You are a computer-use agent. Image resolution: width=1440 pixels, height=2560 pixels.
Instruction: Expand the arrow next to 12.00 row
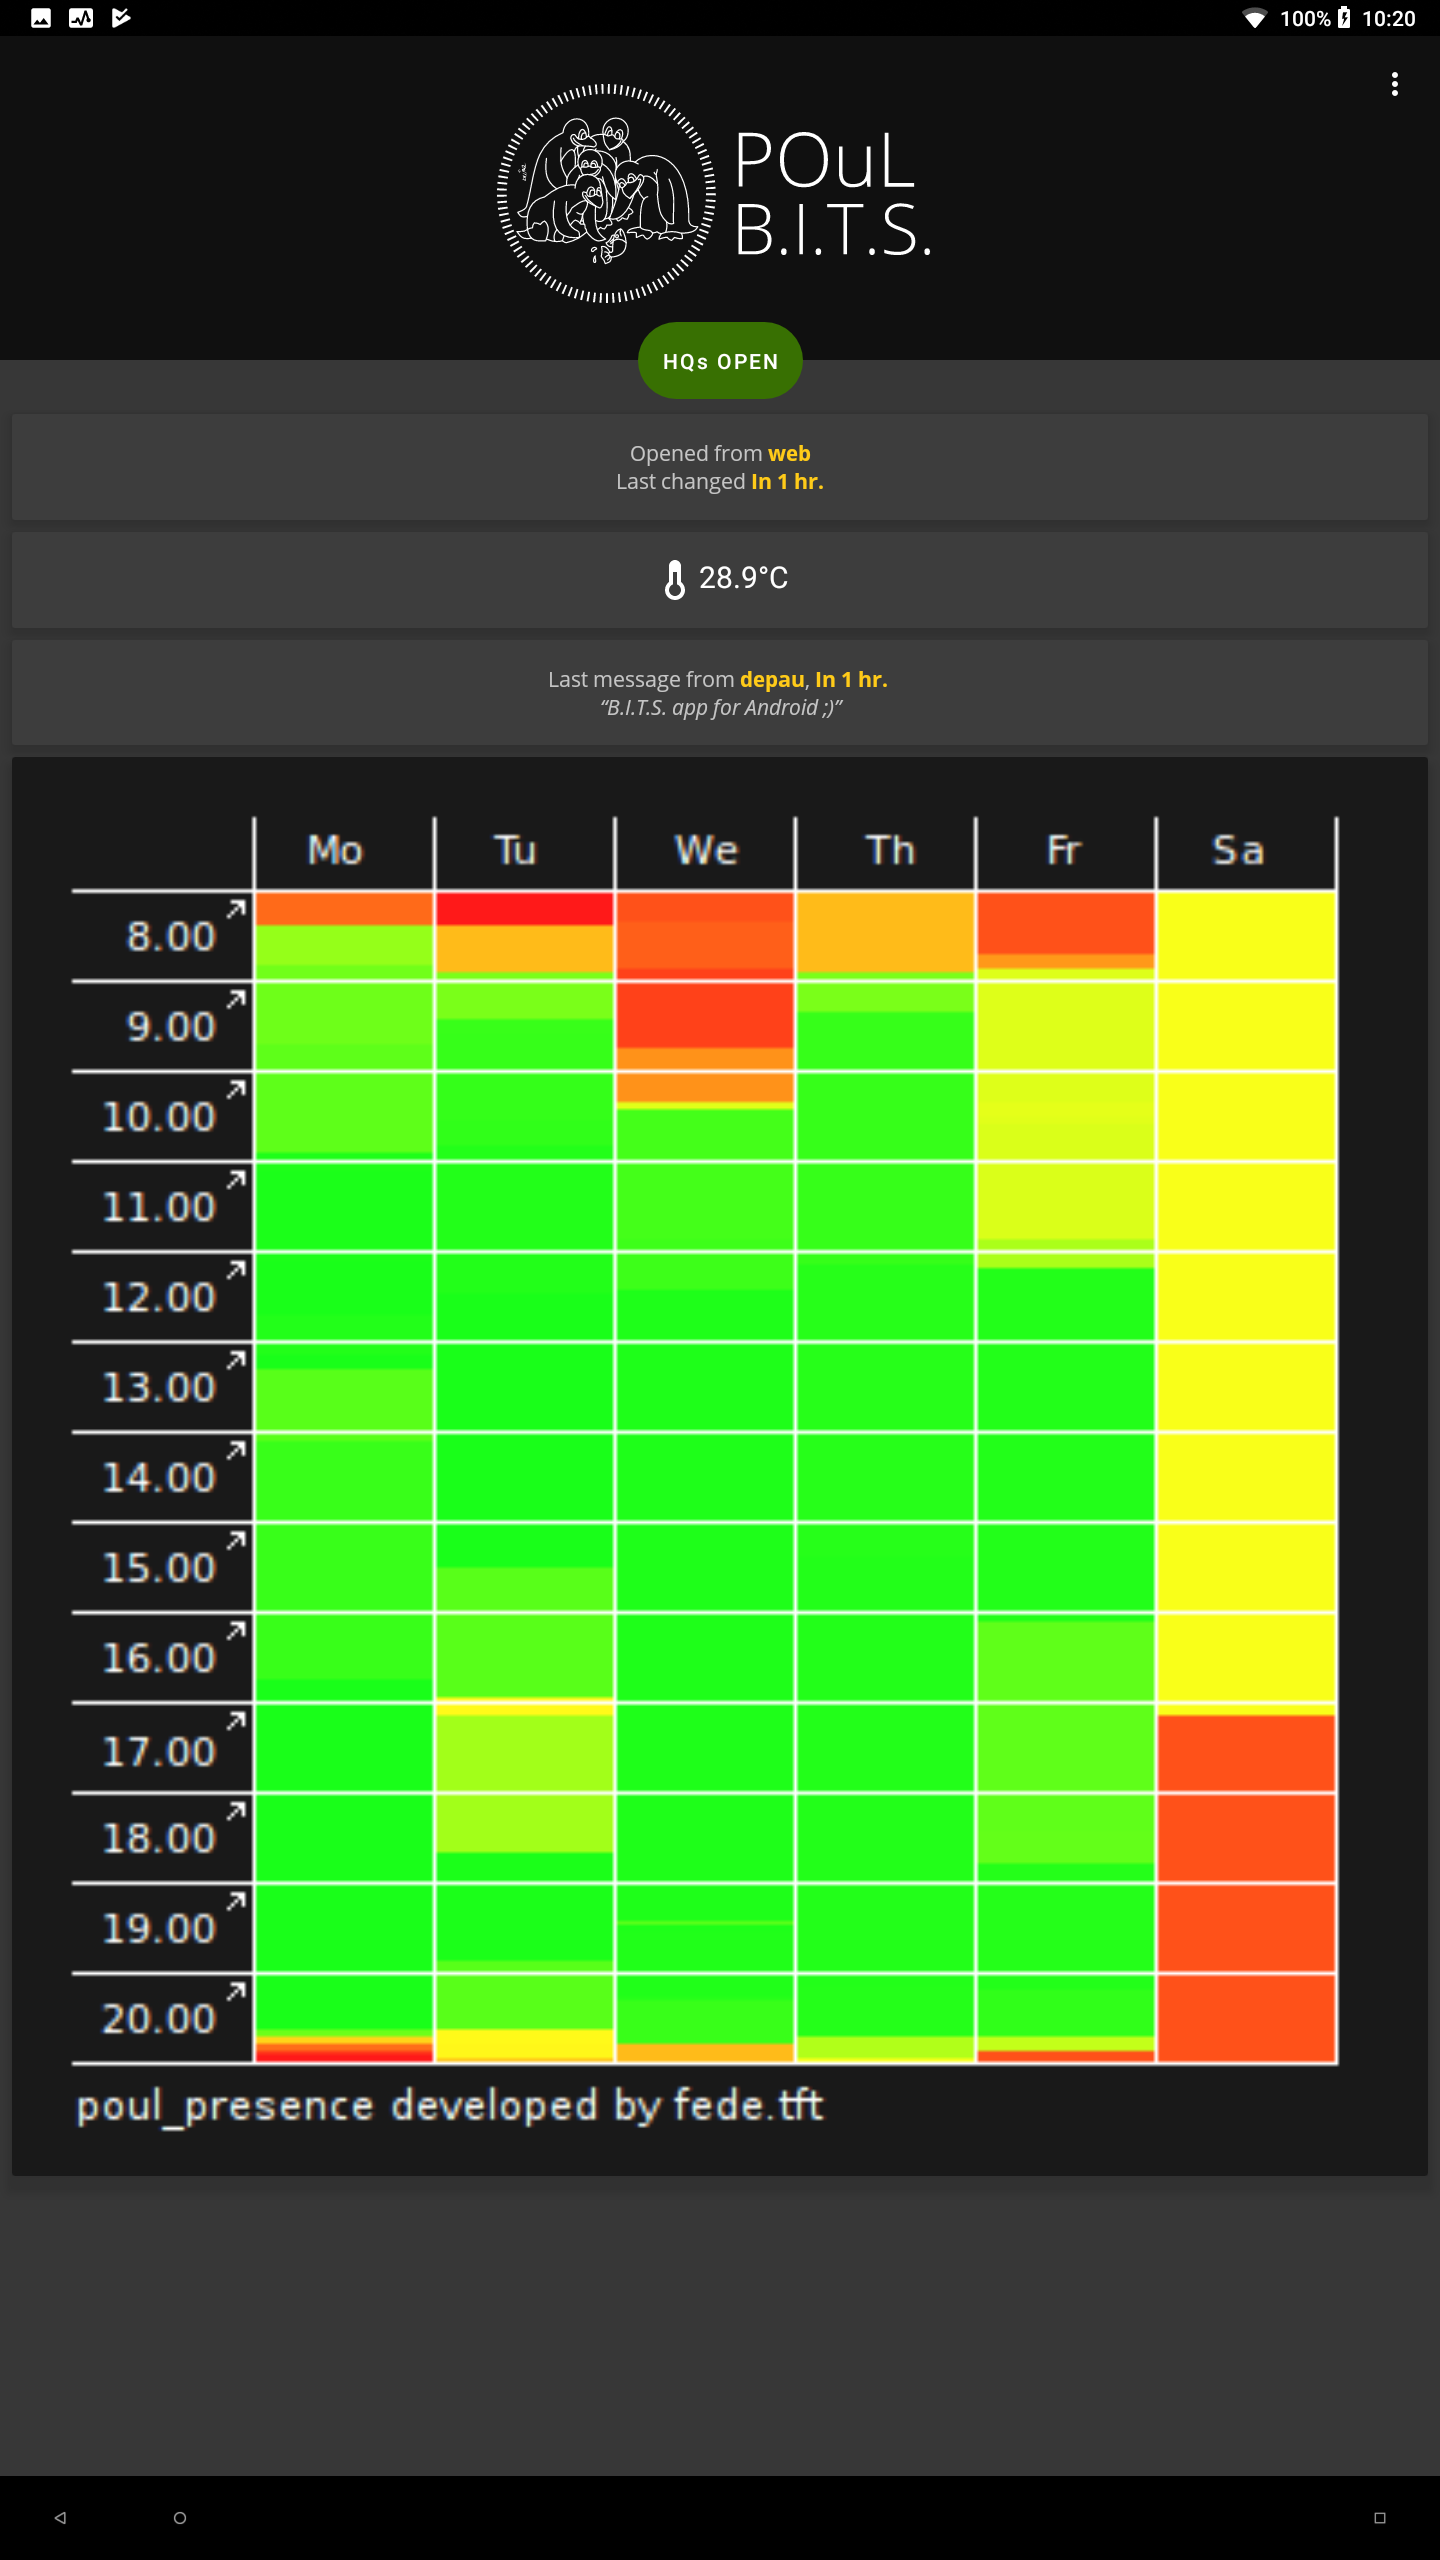[x=236, y=1270]
